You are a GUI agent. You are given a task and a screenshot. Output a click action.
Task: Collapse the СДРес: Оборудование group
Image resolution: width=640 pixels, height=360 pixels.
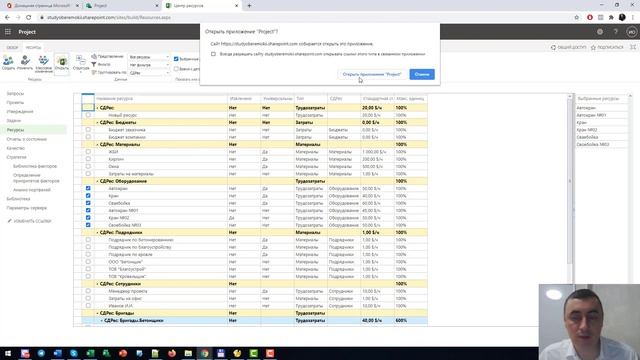pyautogui.click(x=97, y=181)
